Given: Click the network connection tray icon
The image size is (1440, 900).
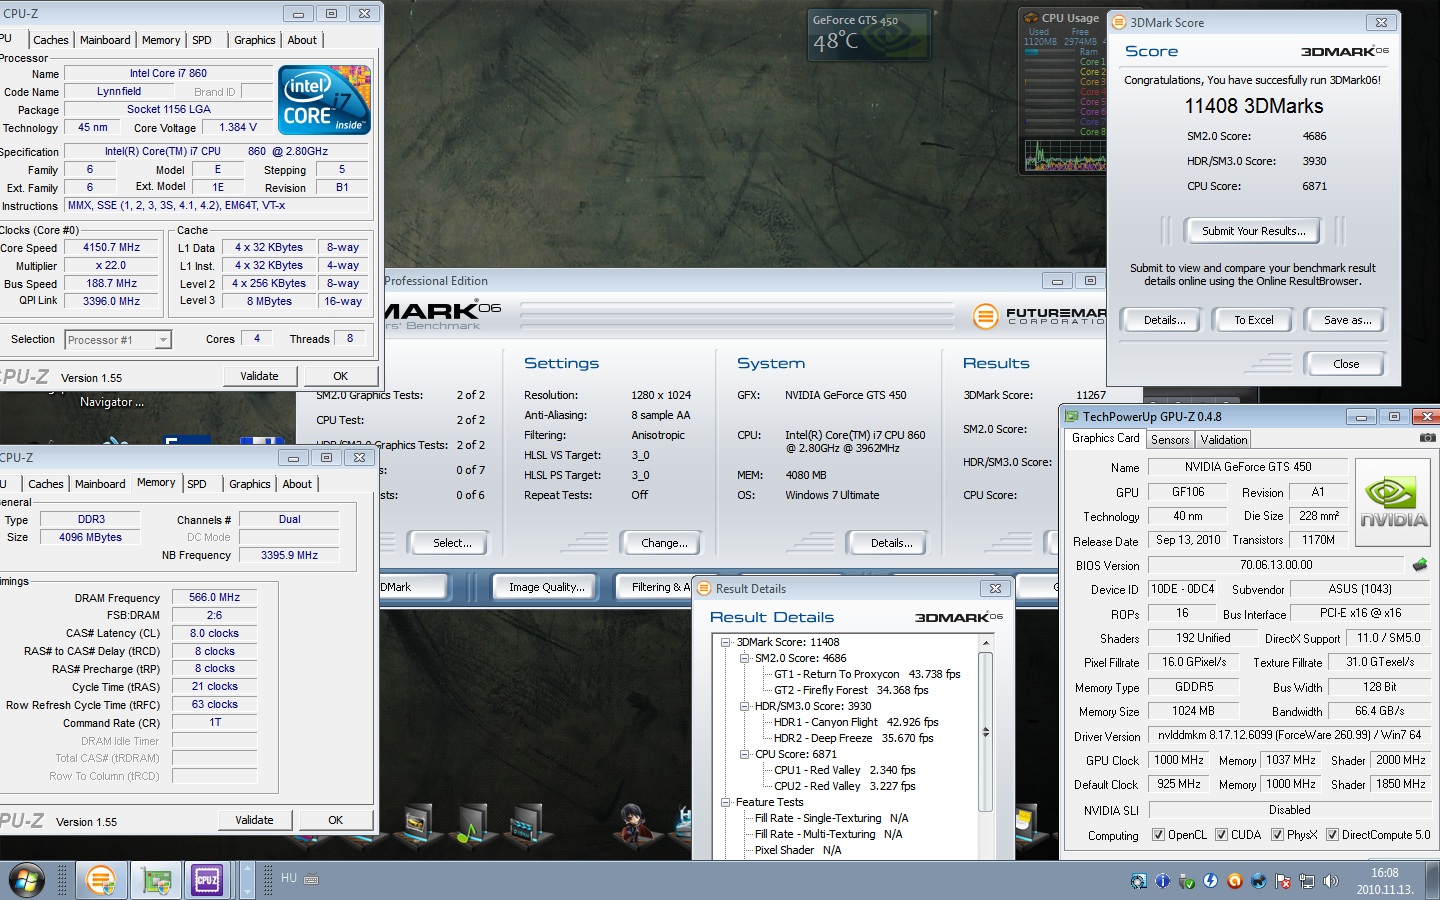Looking at the screenshot, I should [1306, 881].
